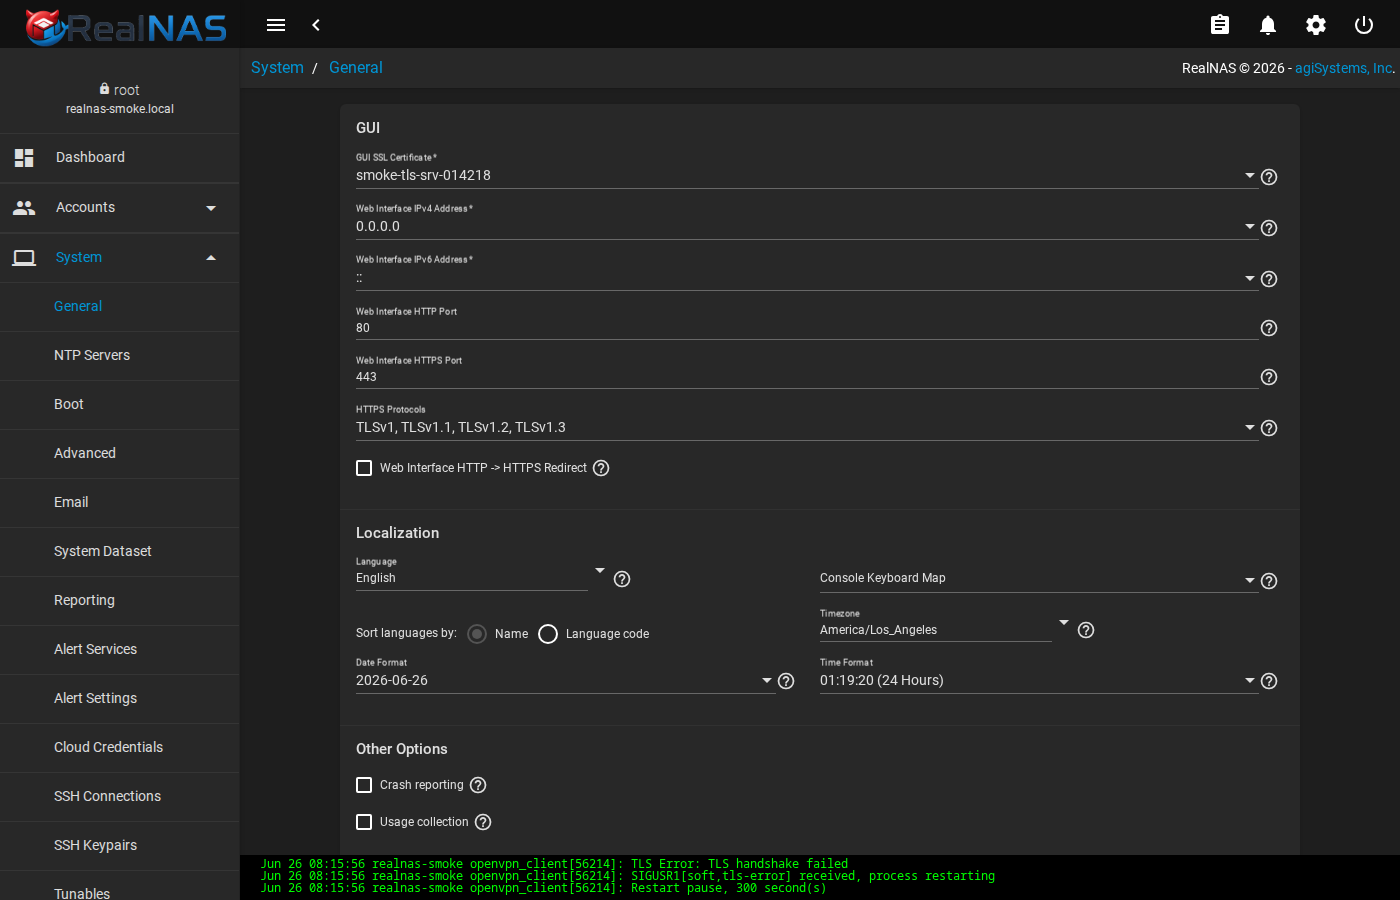Image resolution: width=1400 pixels, height=900 pixels.
Task: Open HTTPS Protocols dropdown
Action: [805, 427]
